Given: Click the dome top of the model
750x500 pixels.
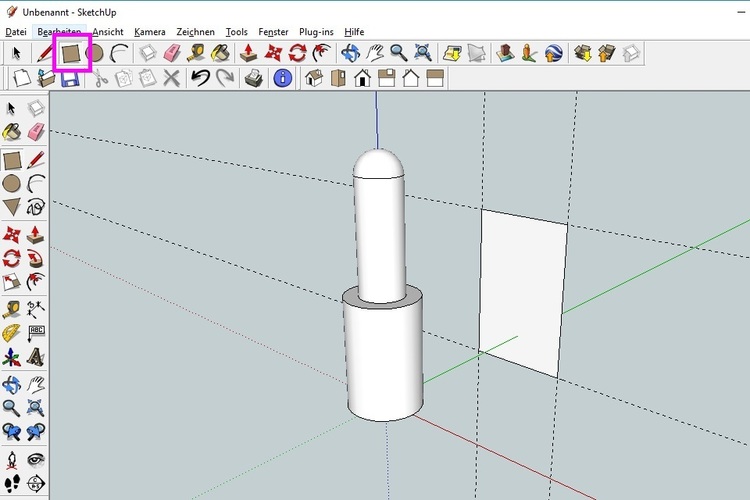Looking at the screenshot, I should click(379, 164).
